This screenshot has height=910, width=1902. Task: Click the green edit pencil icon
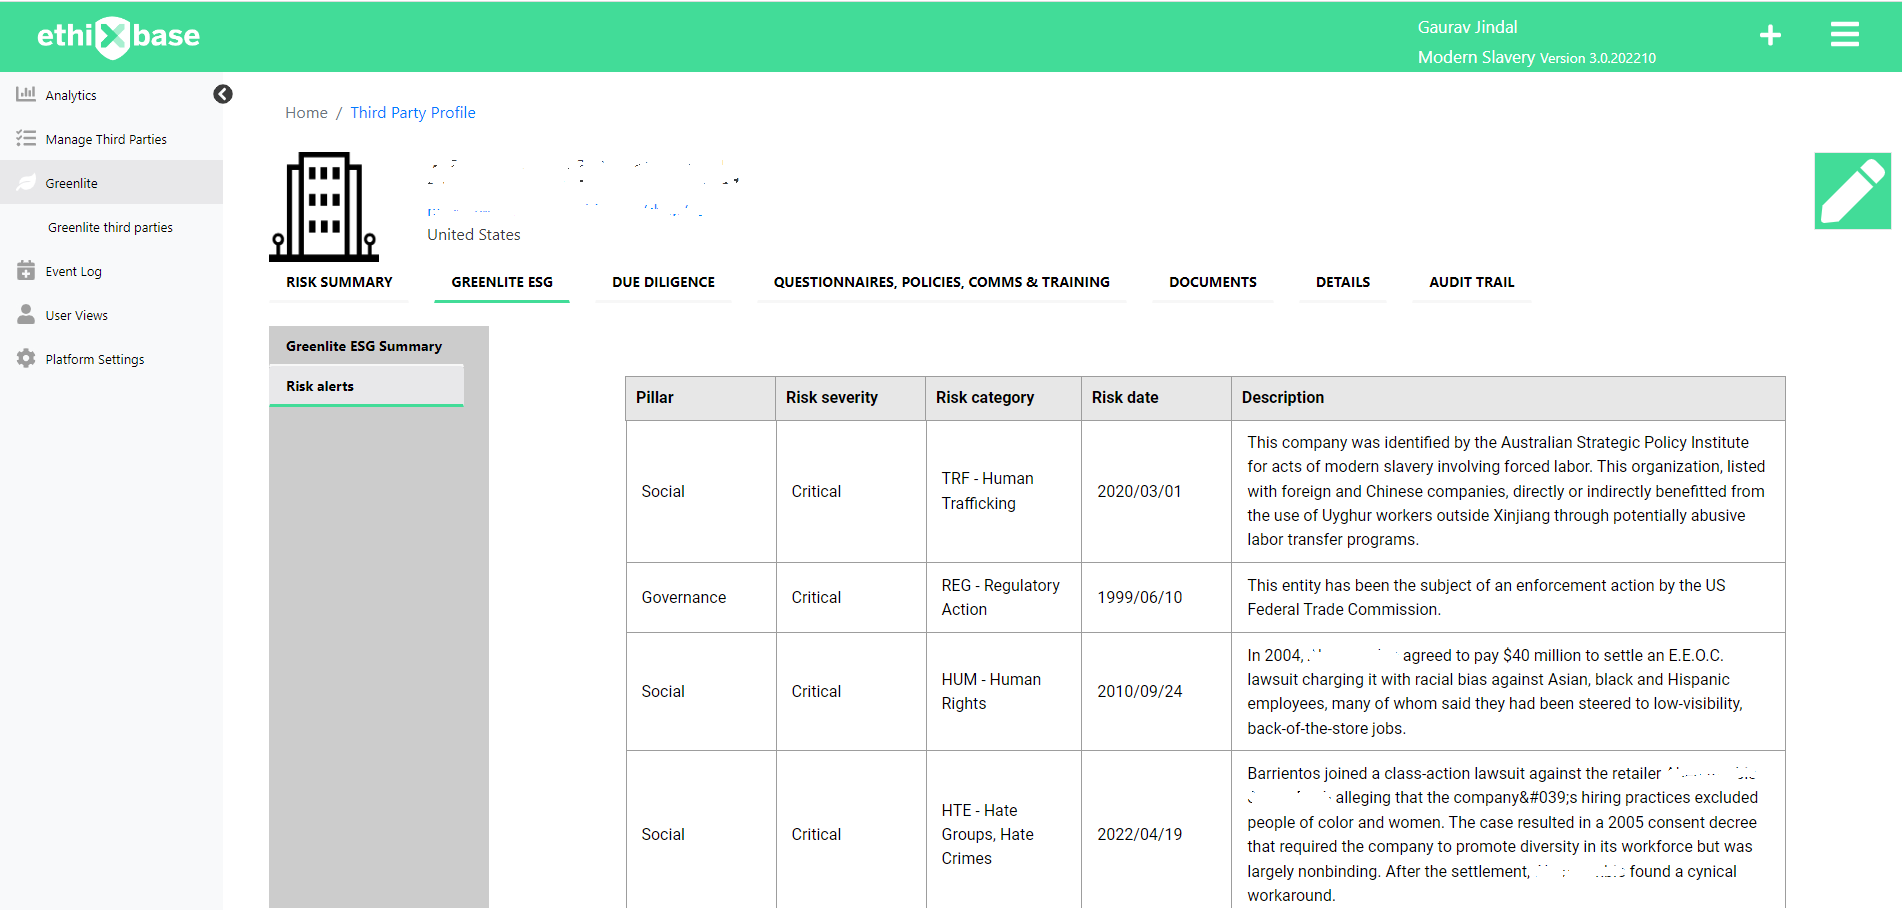[1852, 190]
